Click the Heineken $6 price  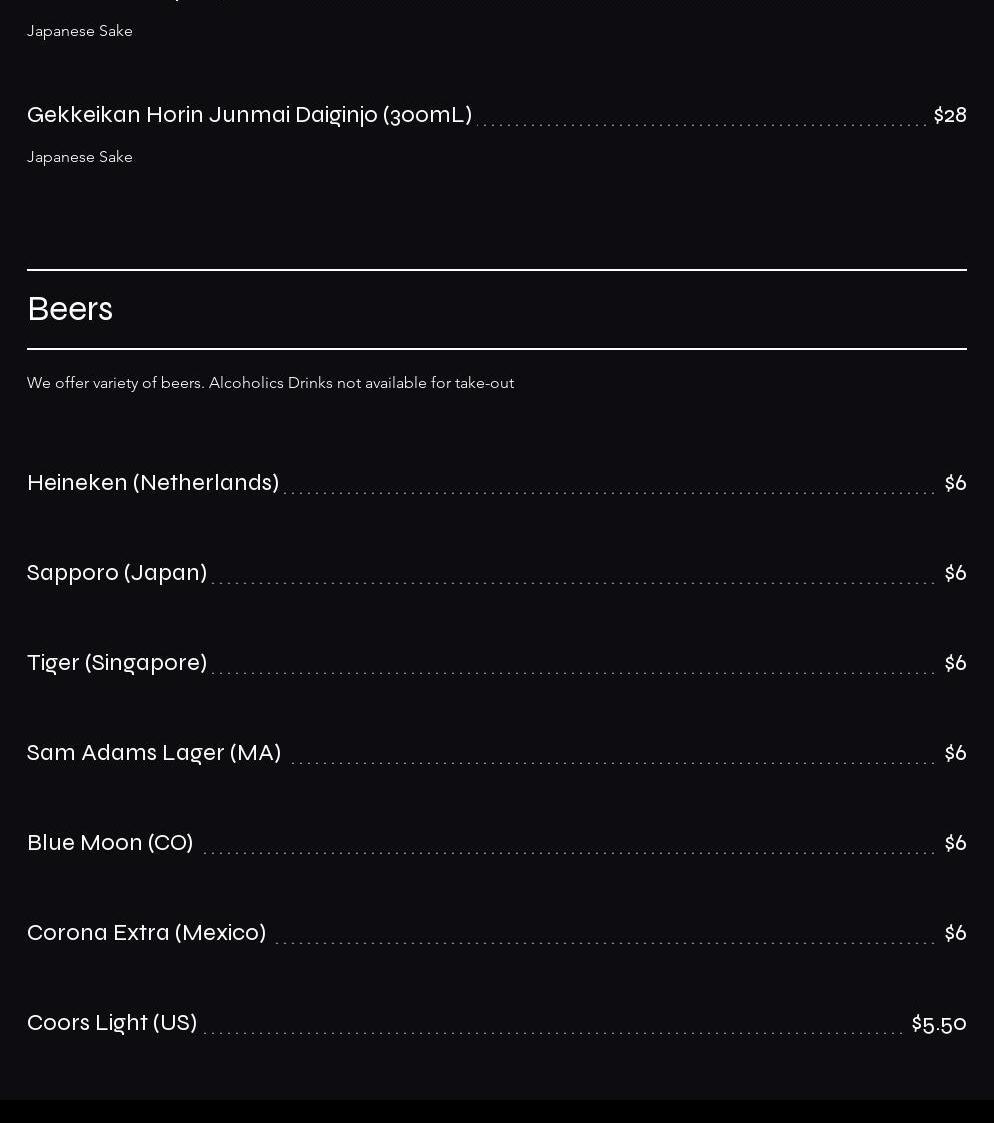tap(955, 483)
